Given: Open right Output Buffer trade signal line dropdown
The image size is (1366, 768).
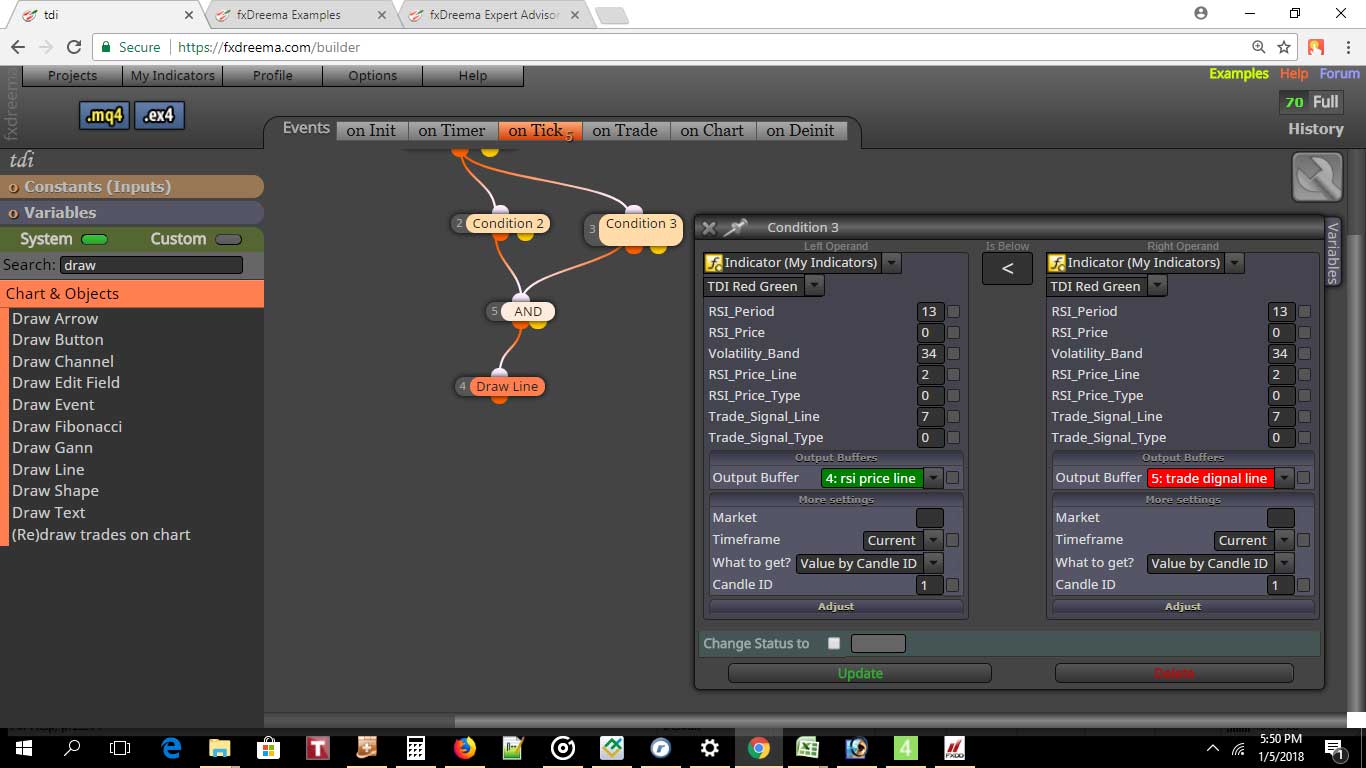Looking at the screenshot, I should point(1284,478).
